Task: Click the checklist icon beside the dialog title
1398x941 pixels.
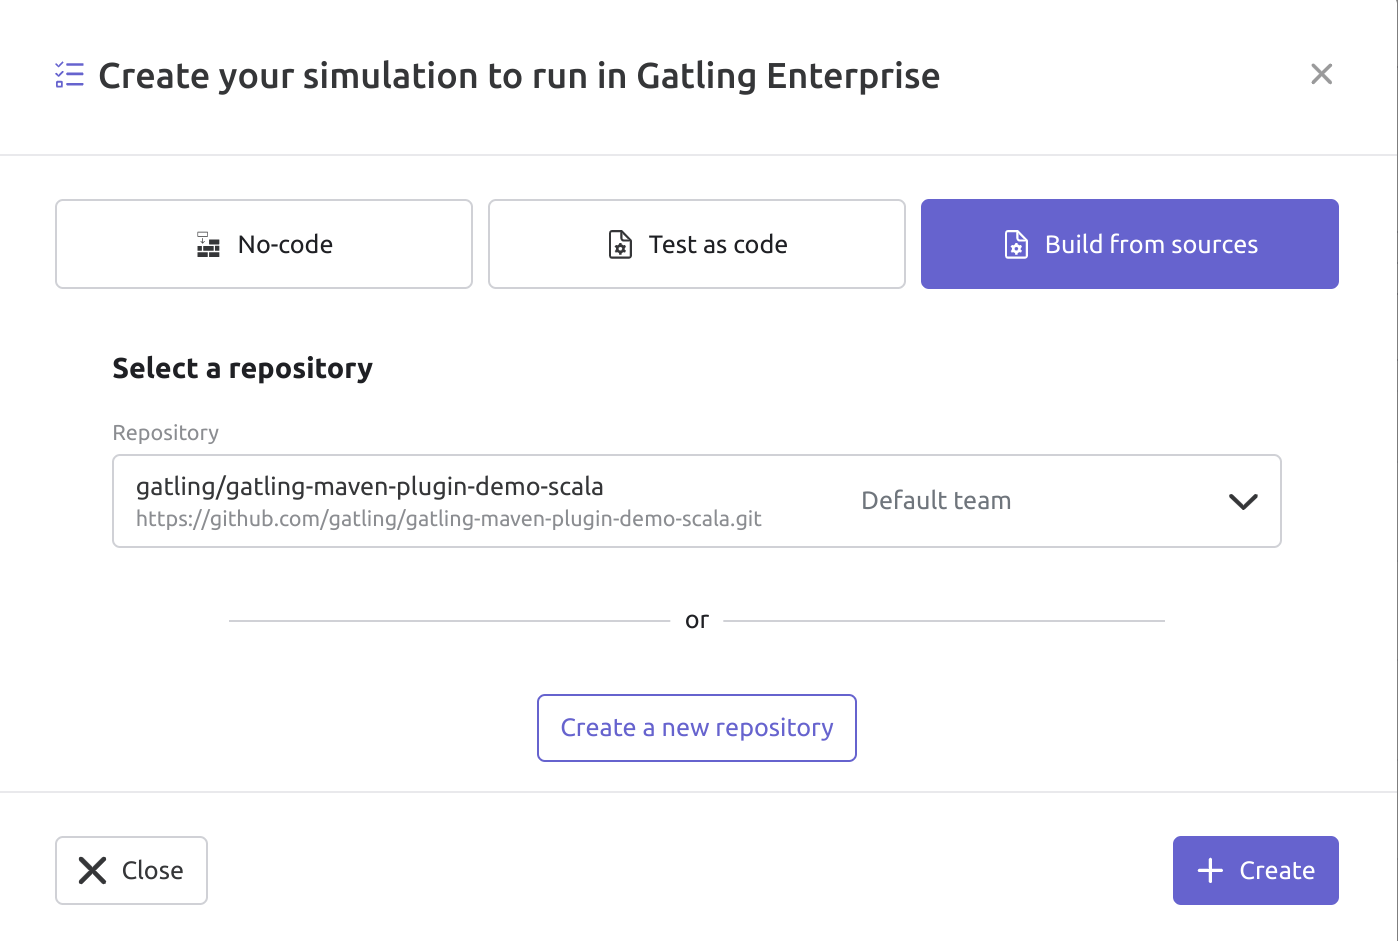Action: tap(69, 75)
